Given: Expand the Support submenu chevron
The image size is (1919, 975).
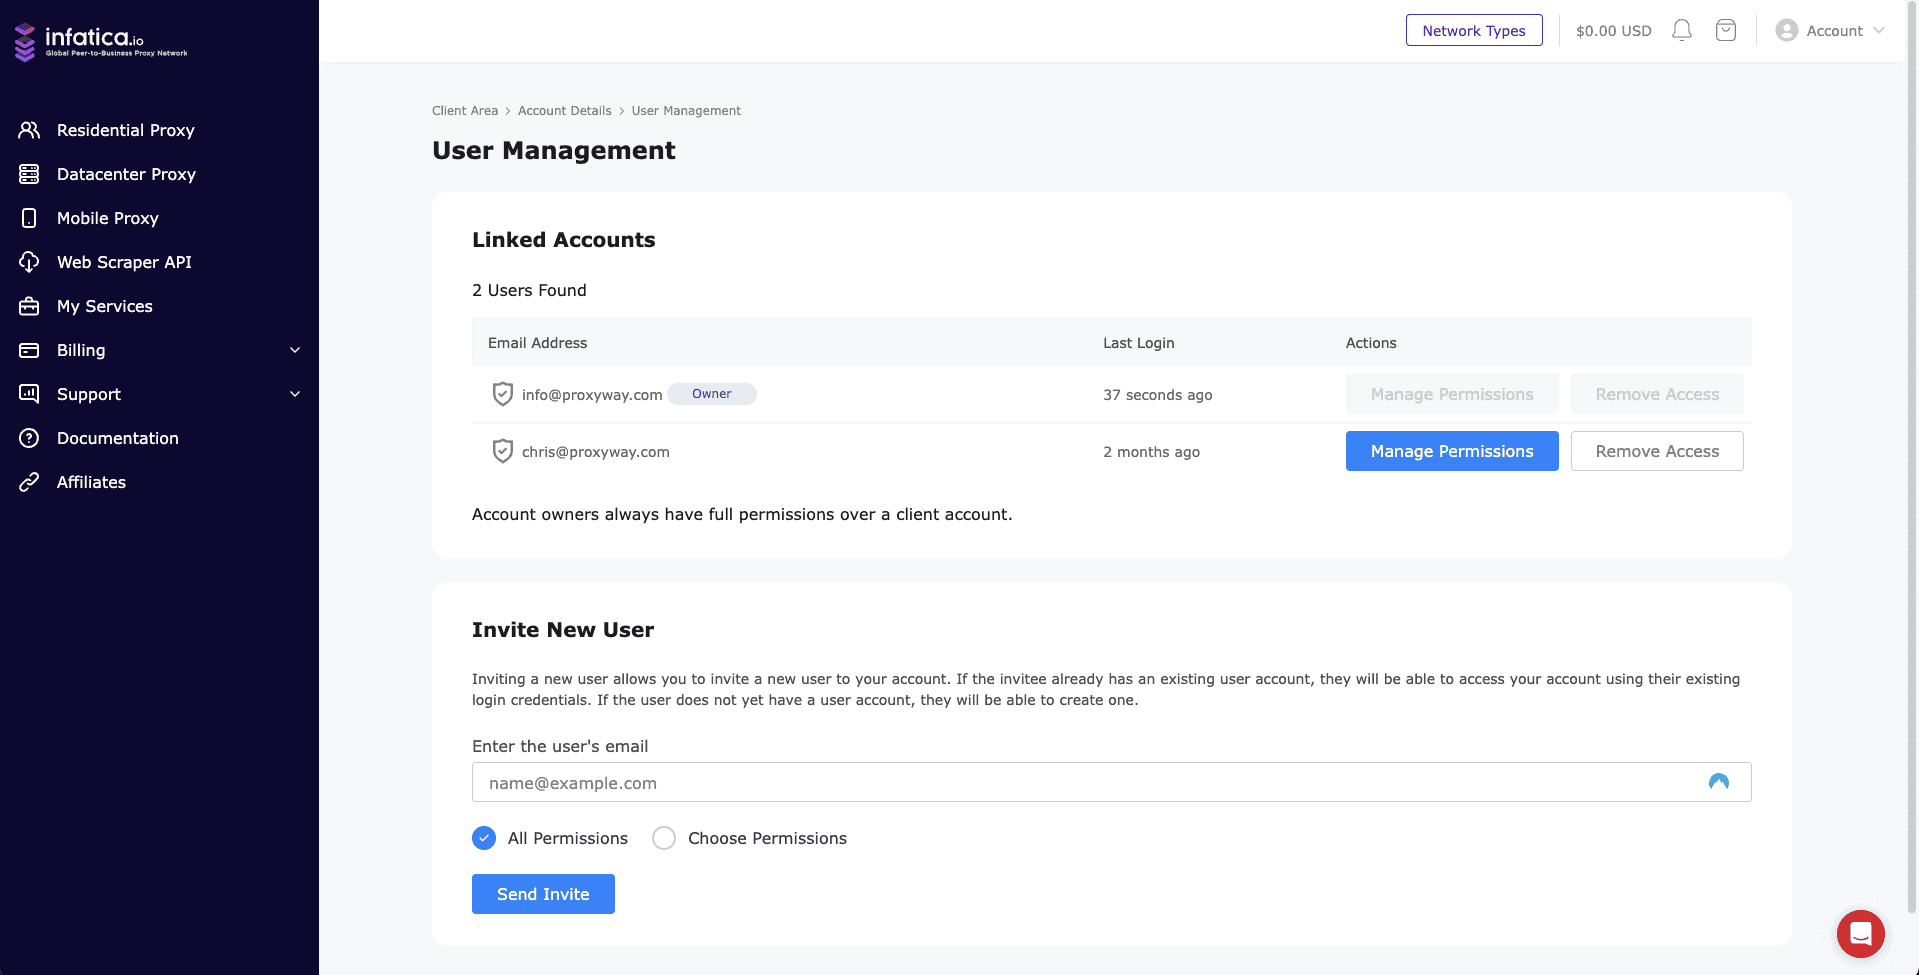Looking at the screenshot, I should pos(295,394).
